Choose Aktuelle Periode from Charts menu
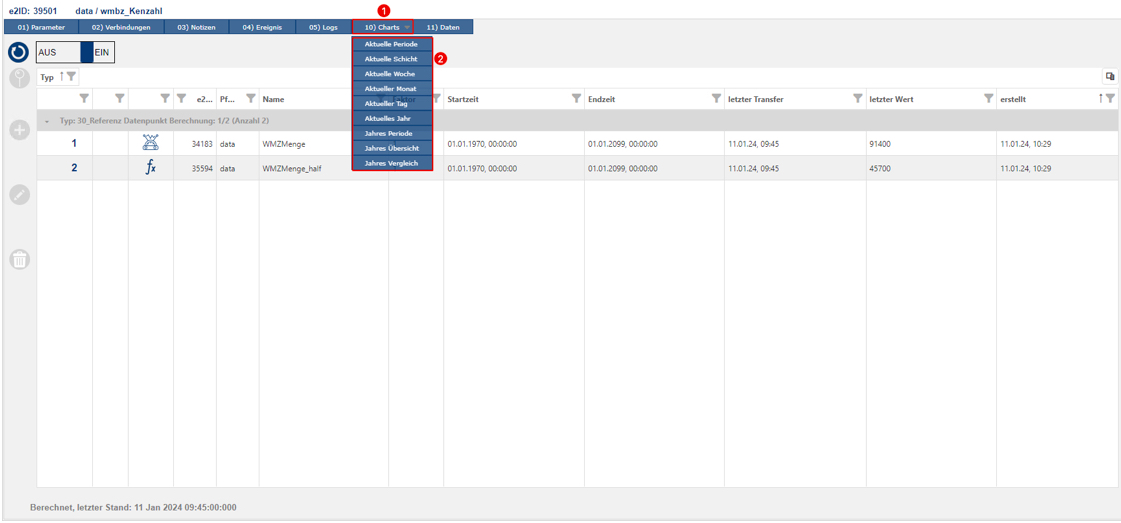The width and height of the screenshot is (1121, 523). [x=392, y=44]
